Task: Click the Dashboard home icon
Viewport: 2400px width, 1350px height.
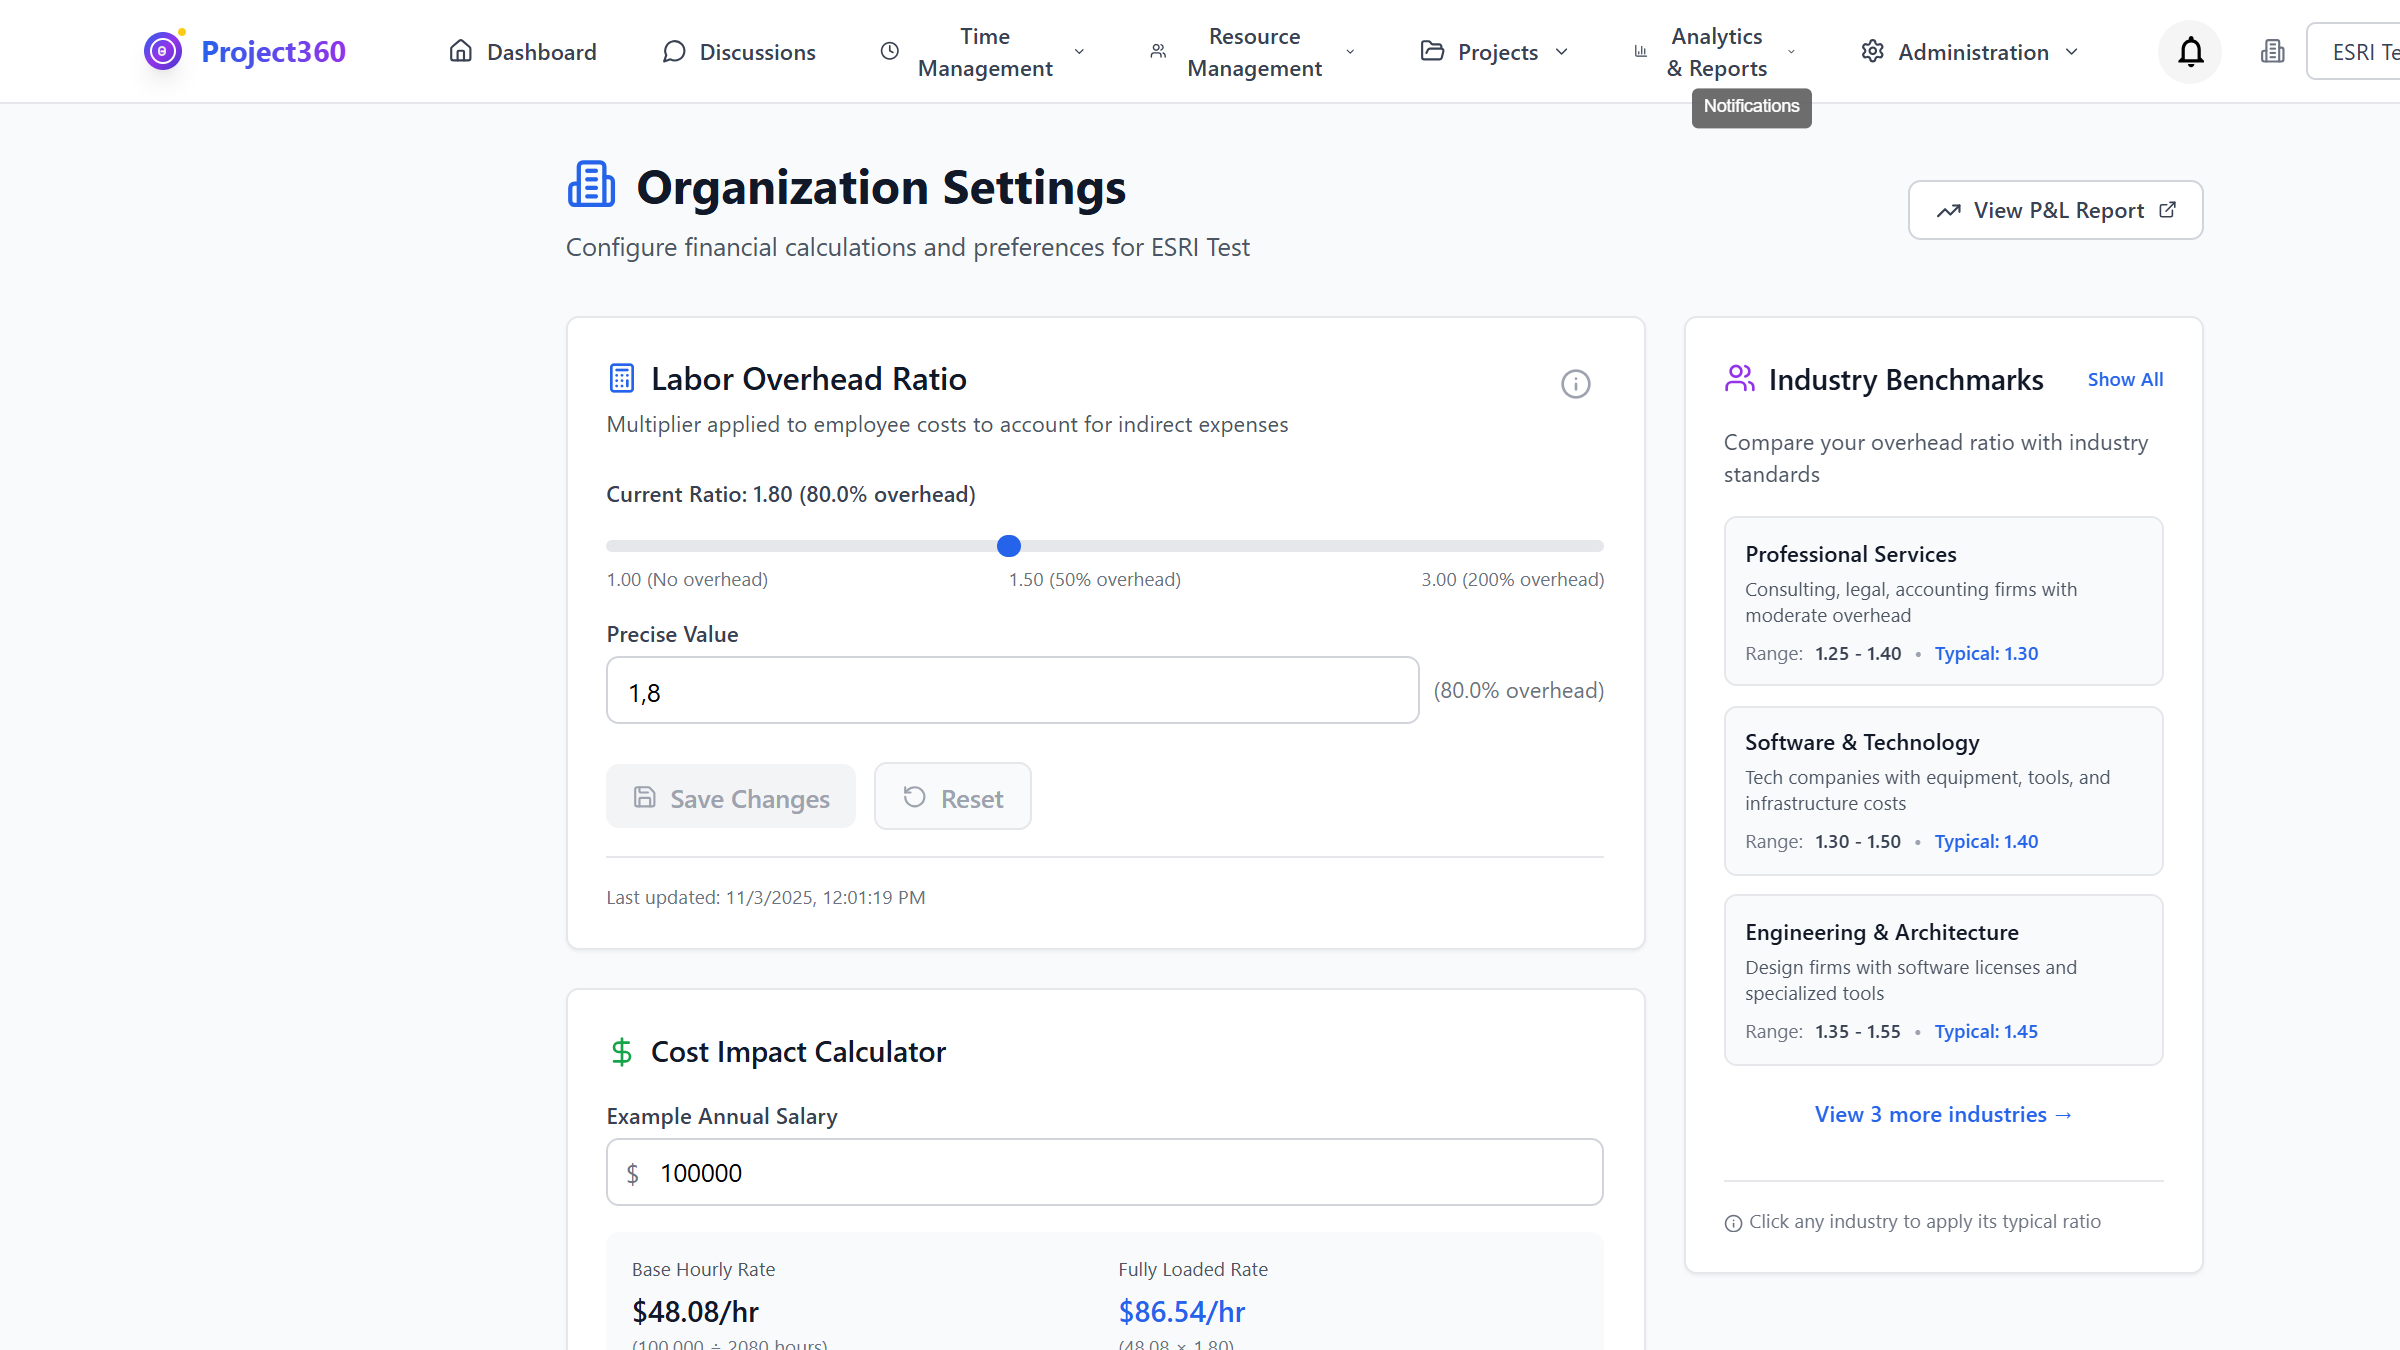Action: click(x=461, y=50)
